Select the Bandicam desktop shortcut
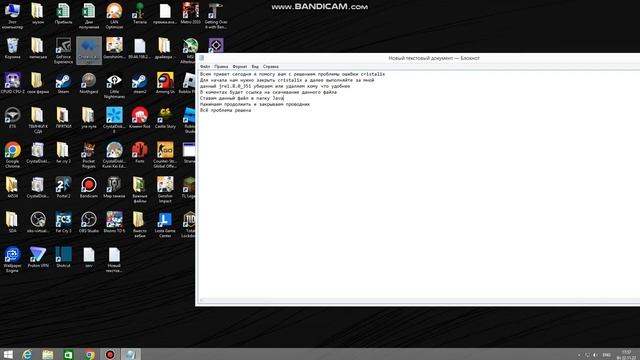This screenshot has height=360, width=640. coord(89,187)
